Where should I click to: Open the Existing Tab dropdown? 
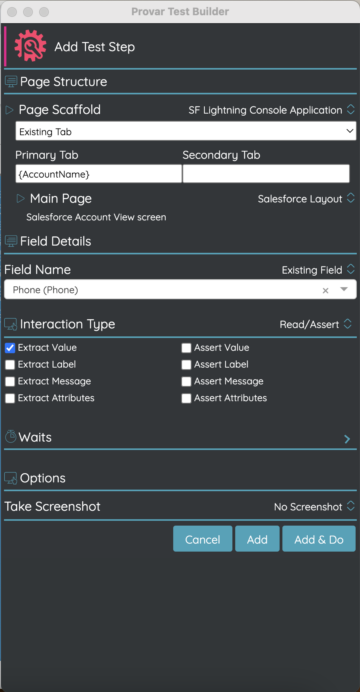[x=186, y=132]
